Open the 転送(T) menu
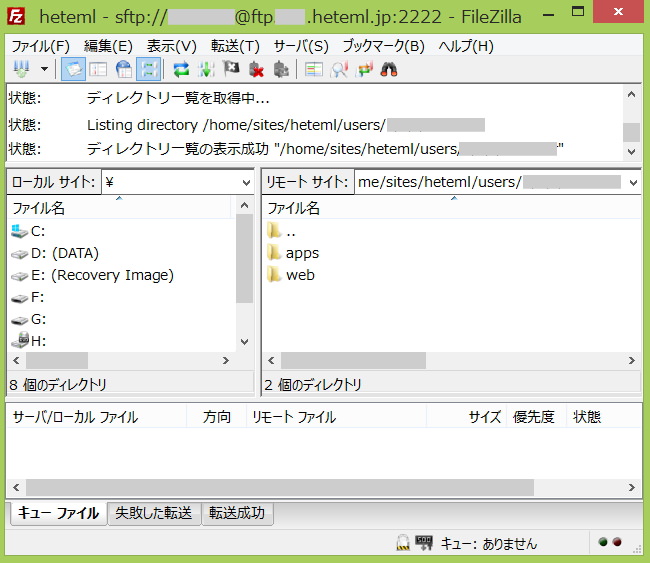 point(235,46)
